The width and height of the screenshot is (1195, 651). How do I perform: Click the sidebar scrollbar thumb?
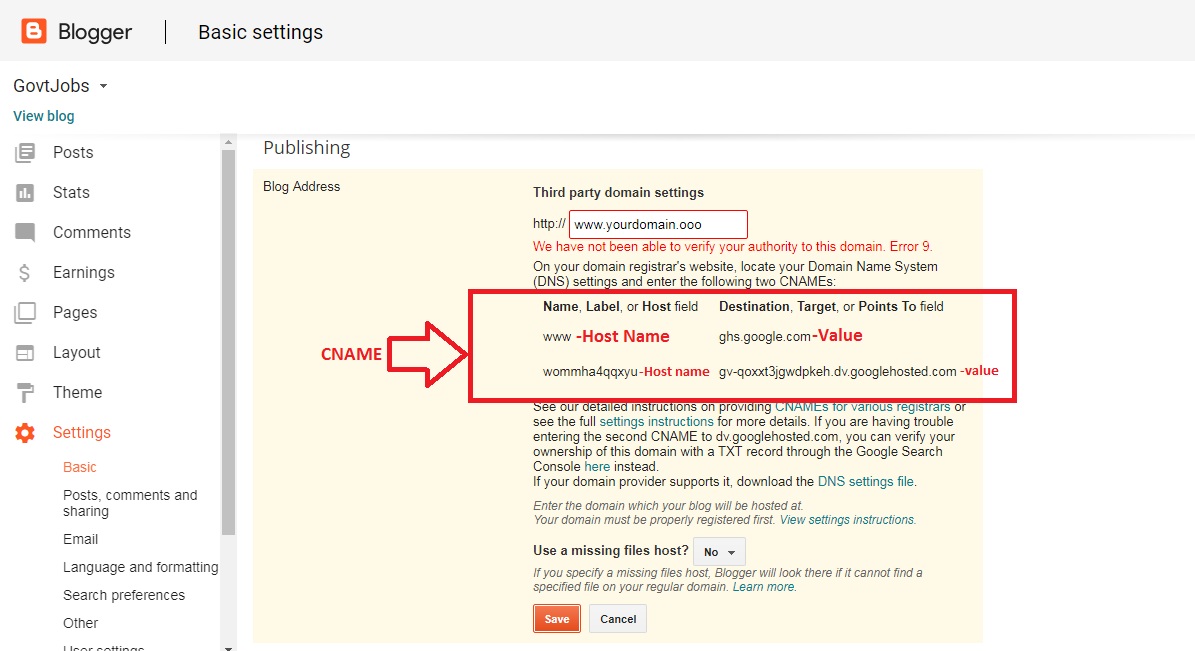(228, 342)
